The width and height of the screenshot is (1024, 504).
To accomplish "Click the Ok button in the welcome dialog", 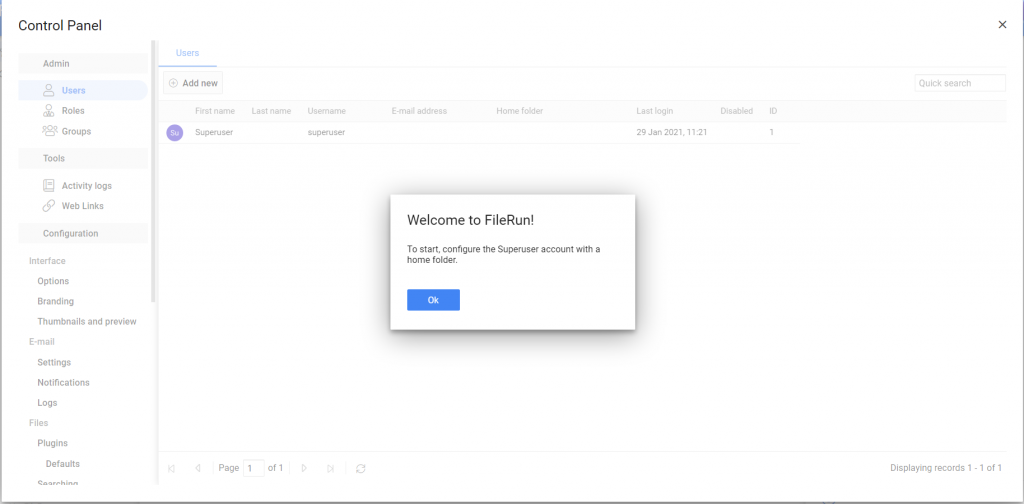I will pos(433,300).
